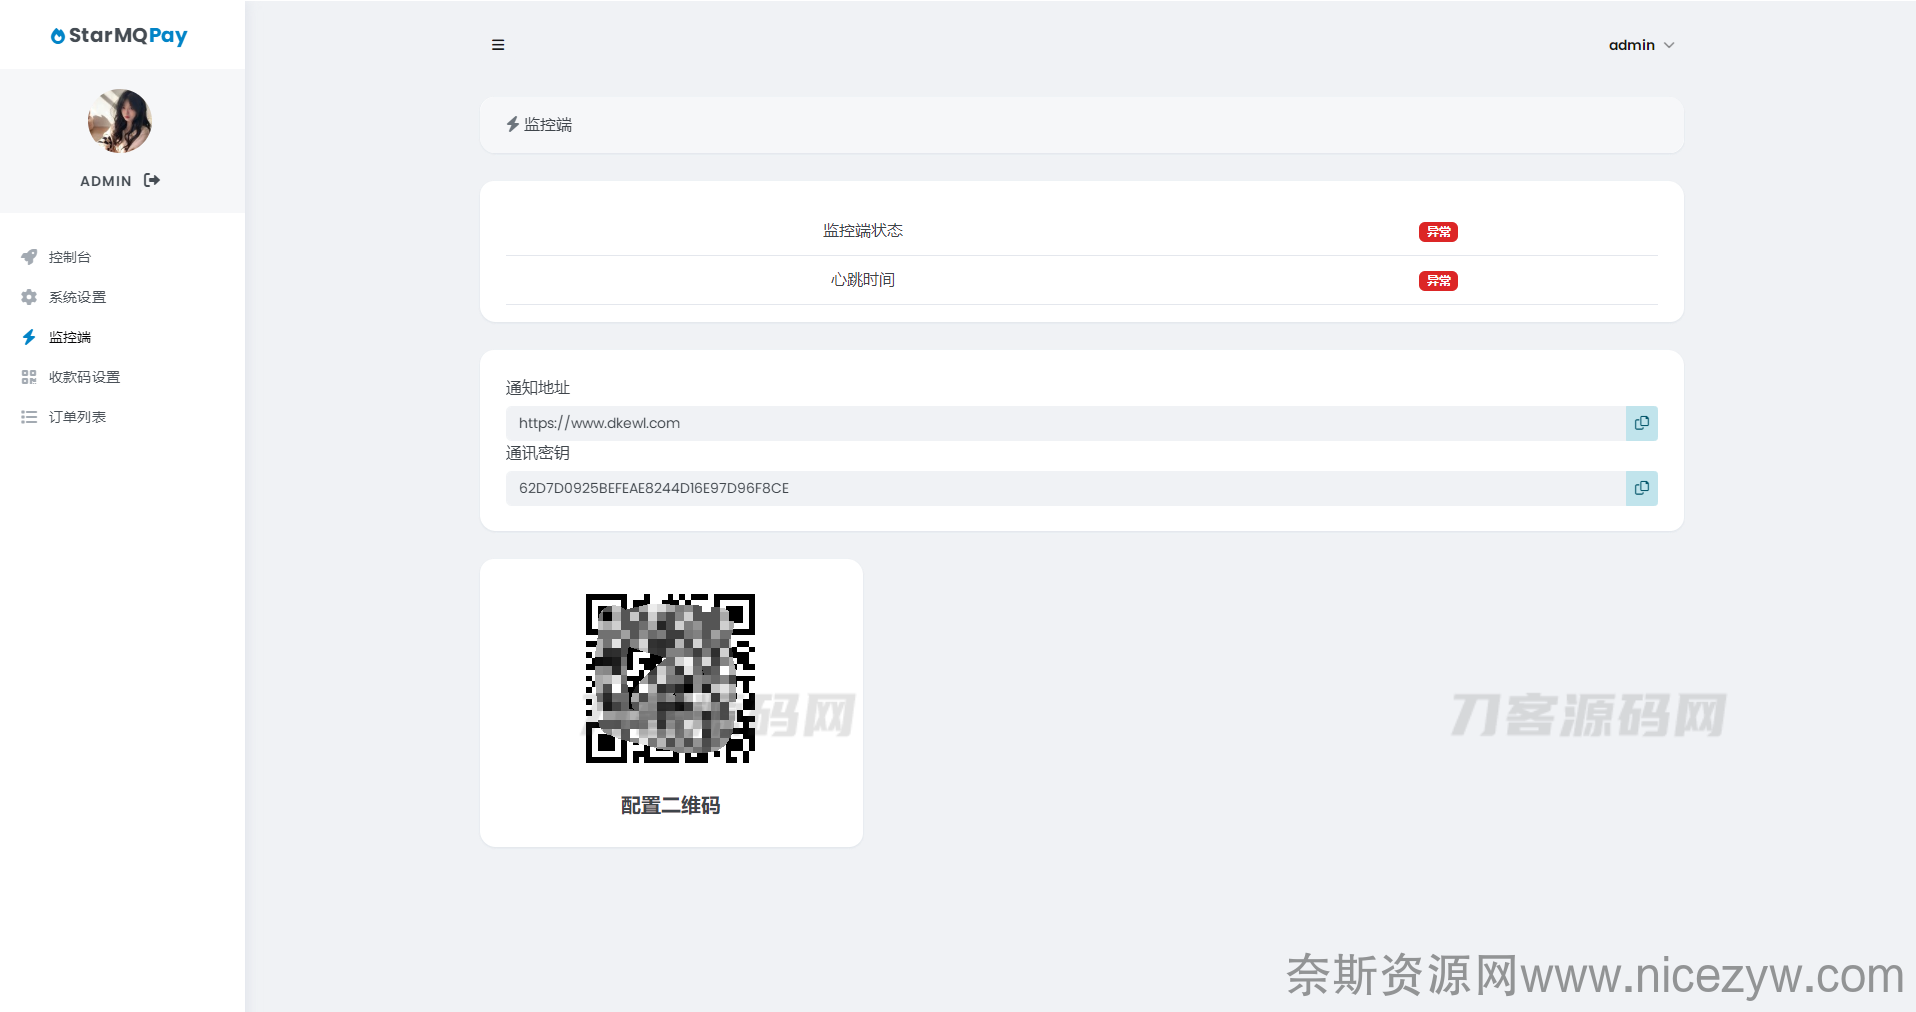Click the 异常 badge for 监控端状态

click(x=1438, y=232)
